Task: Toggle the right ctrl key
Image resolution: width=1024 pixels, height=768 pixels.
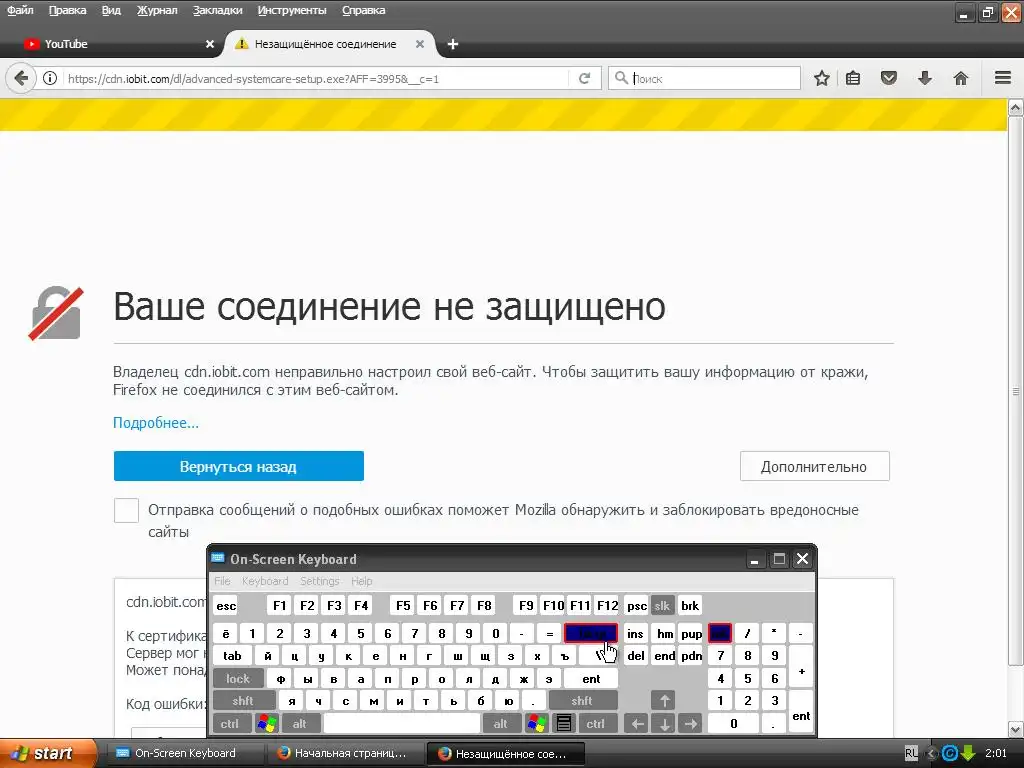Action: coord(596,723)
